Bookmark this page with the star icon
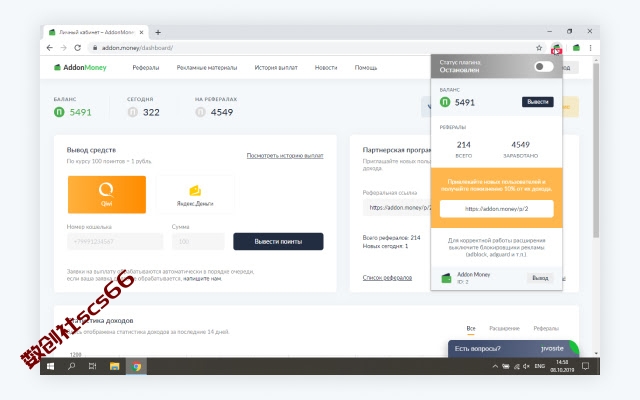 [x=539, y=48]
